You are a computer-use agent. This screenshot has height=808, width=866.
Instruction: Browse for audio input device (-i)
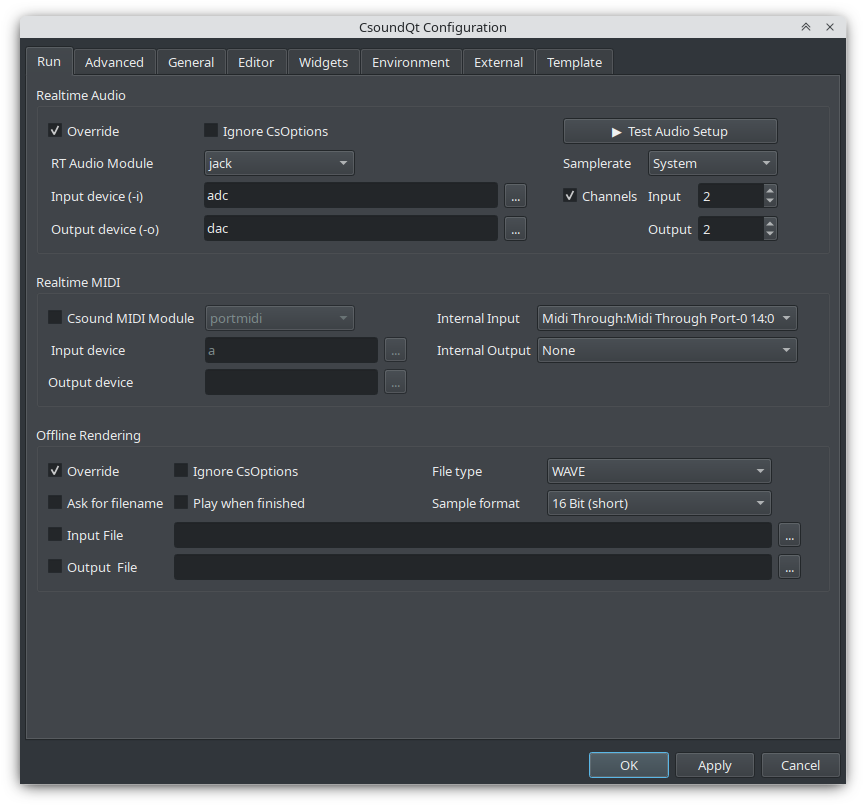515,196
